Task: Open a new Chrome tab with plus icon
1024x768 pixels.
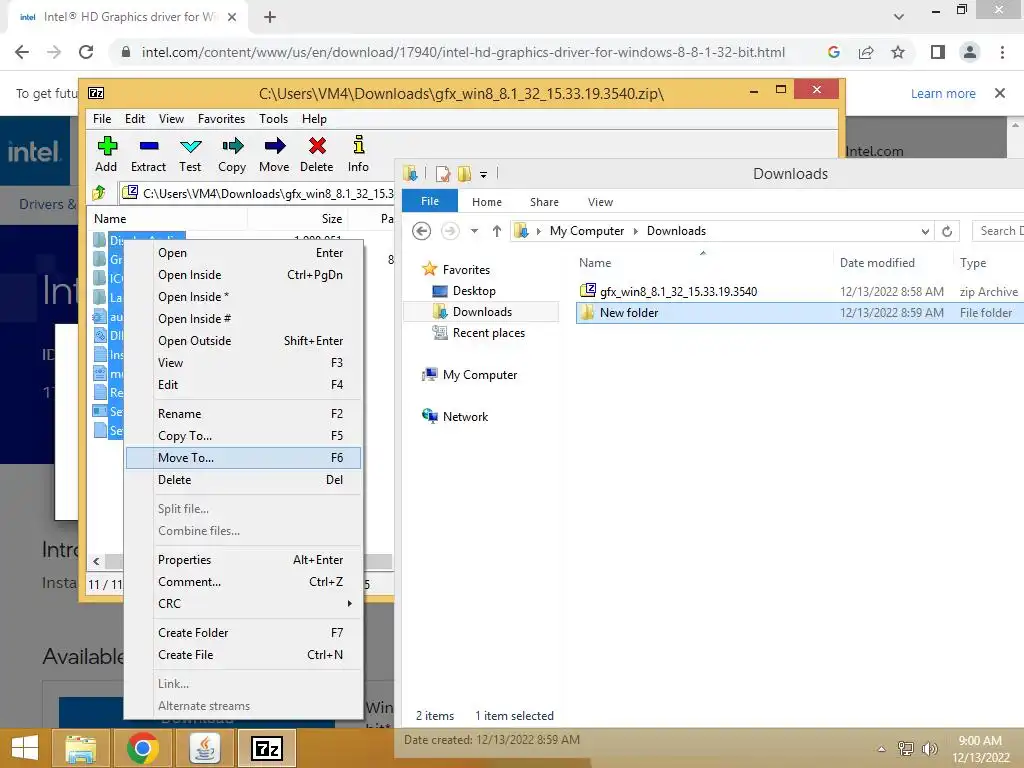Action: click(x=270, y=17)
